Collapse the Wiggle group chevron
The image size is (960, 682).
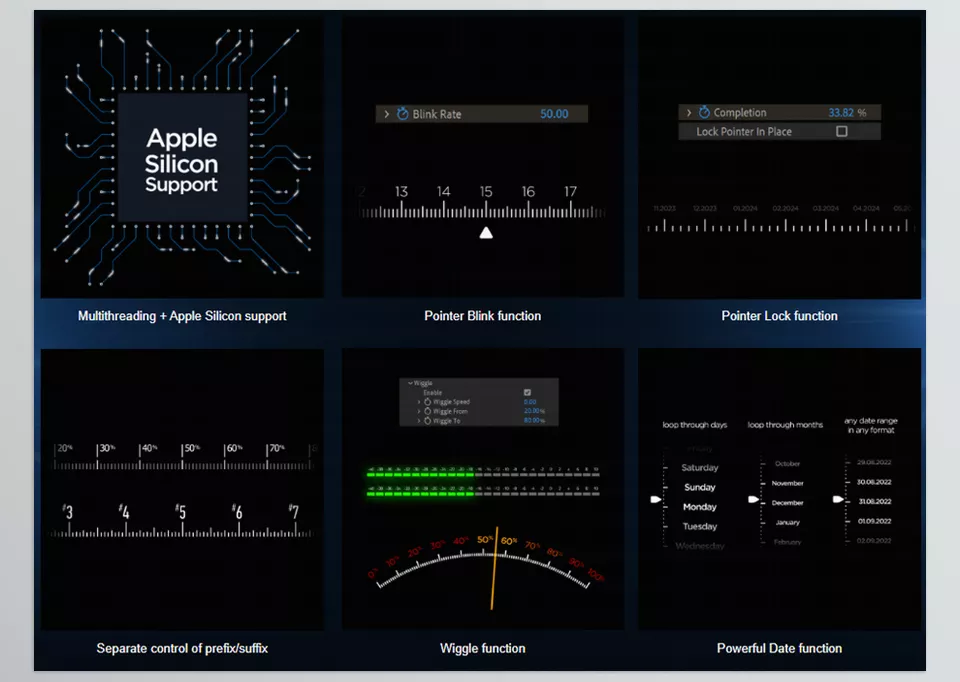pyautogui.click(x=410, y=383)
